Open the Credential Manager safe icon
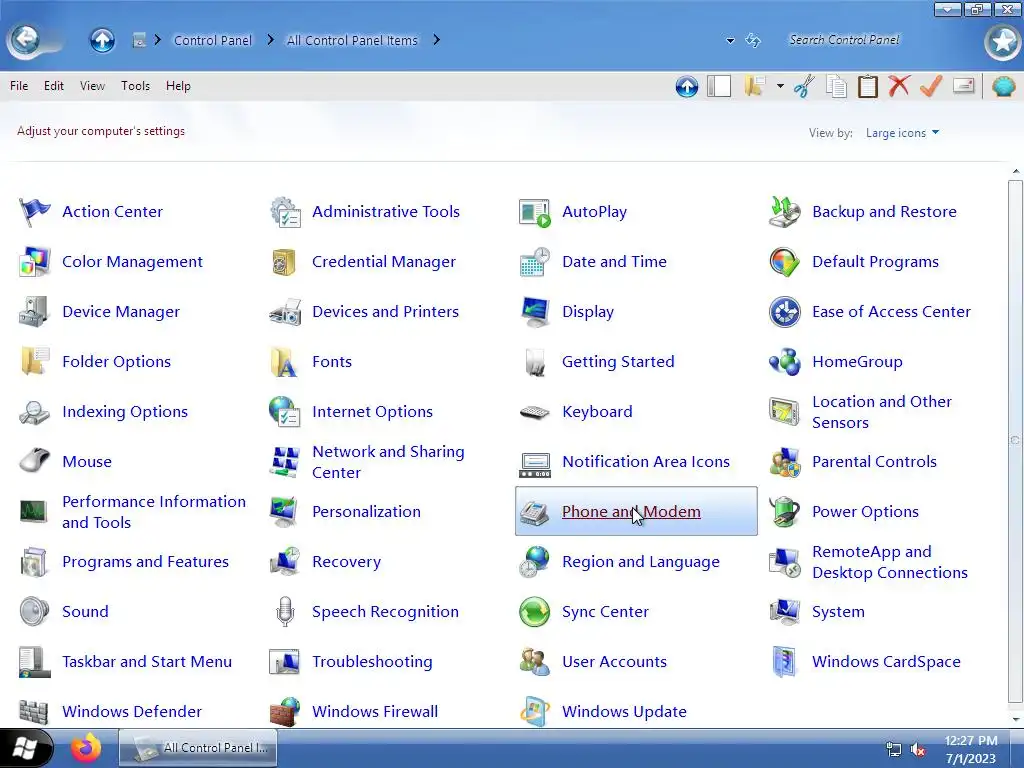This screenshot has height=768, width=1024. (284, 262)
